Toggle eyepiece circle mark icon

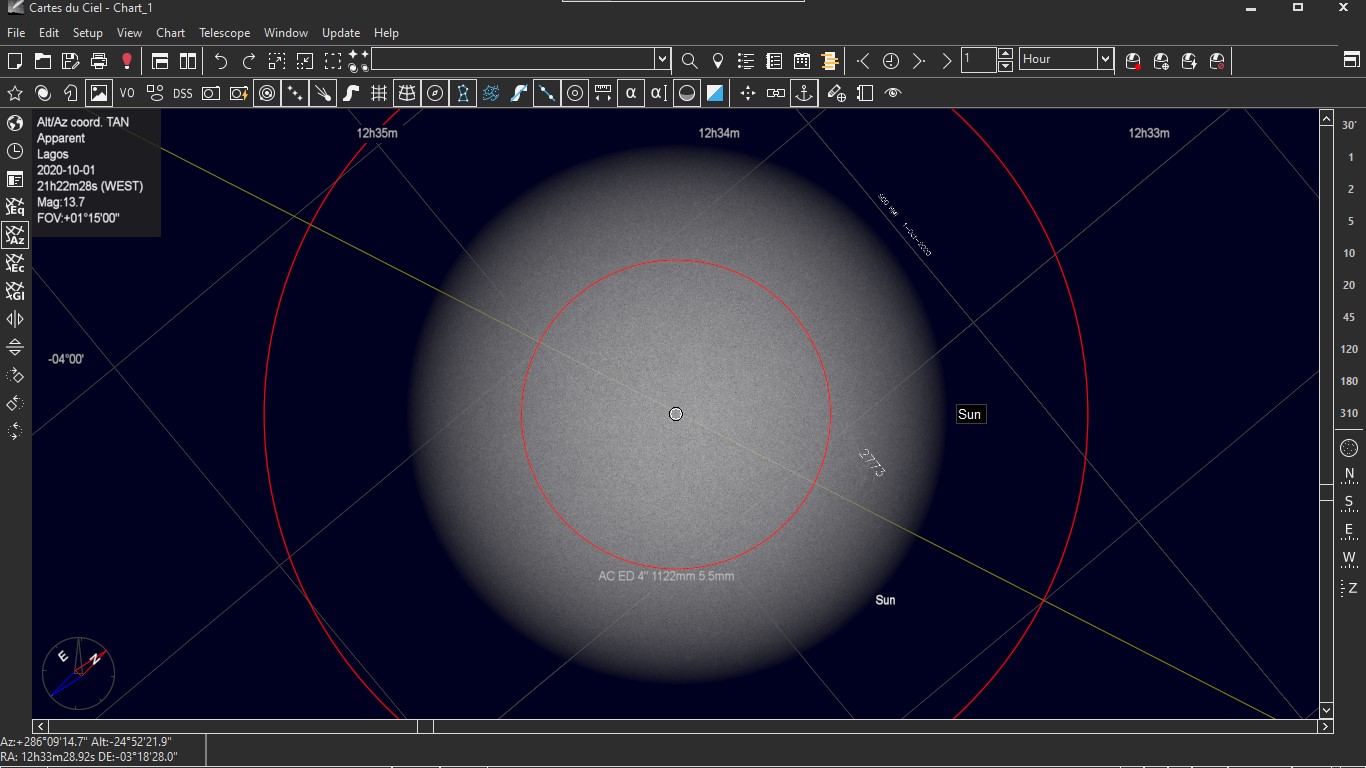[575, 93]
